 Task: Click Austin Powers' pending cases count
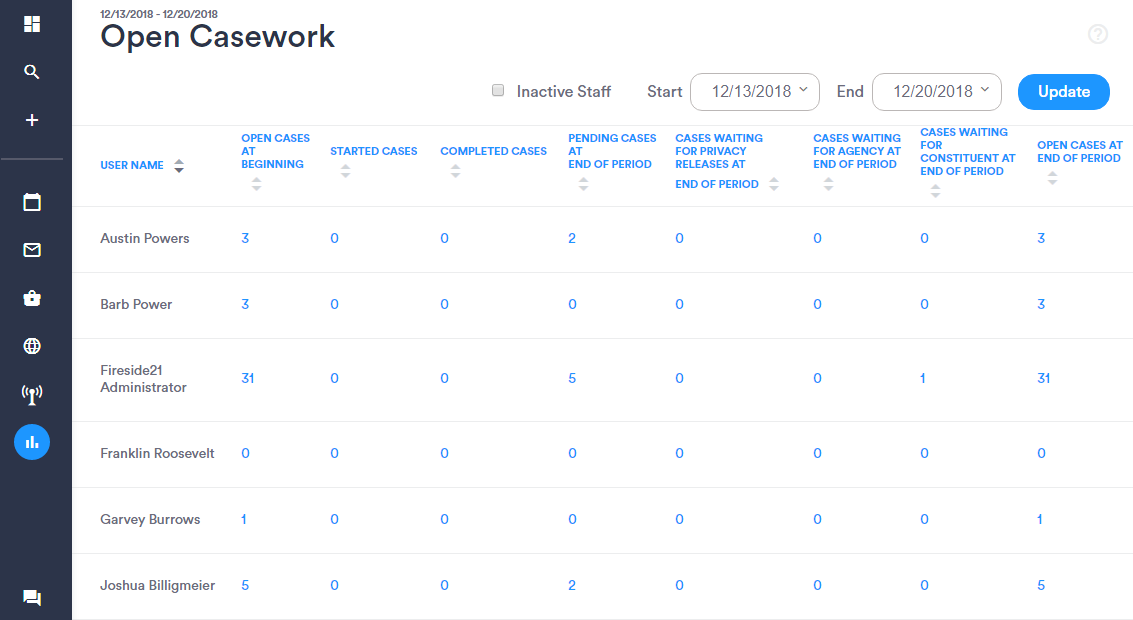click(x=572, y=238)
